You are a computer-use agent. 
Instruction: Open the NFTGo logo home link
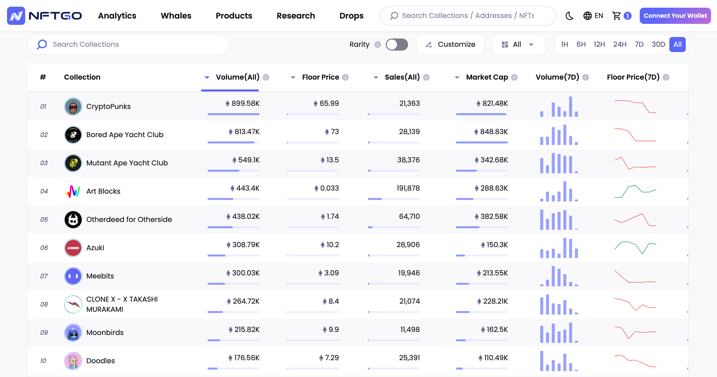pos(44,16)
